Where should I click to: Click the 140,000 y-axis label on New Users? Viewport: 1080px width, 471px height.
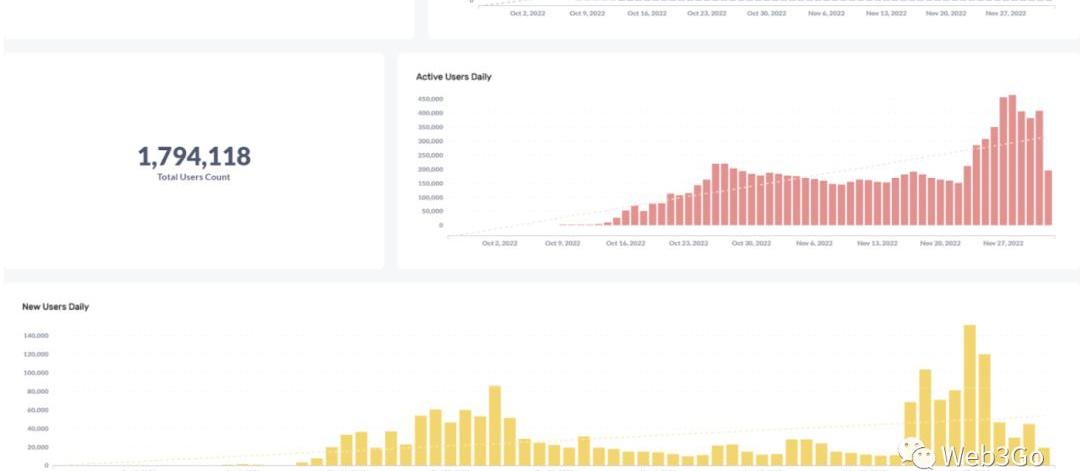point(36,335)
